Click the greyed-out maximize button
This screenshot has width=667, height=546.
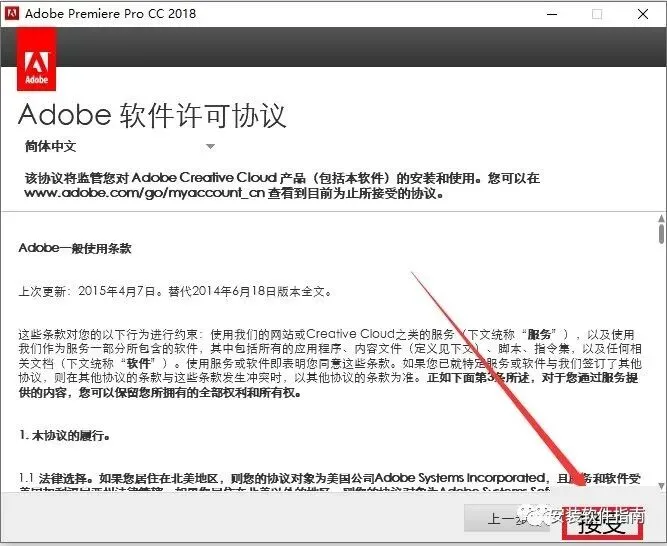[597, 14]
